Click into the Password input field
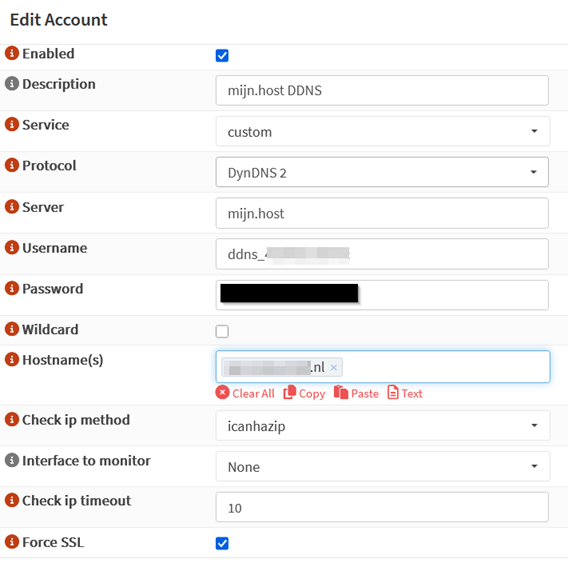Screen dimensions: 568x575 (x=382, y=295)
